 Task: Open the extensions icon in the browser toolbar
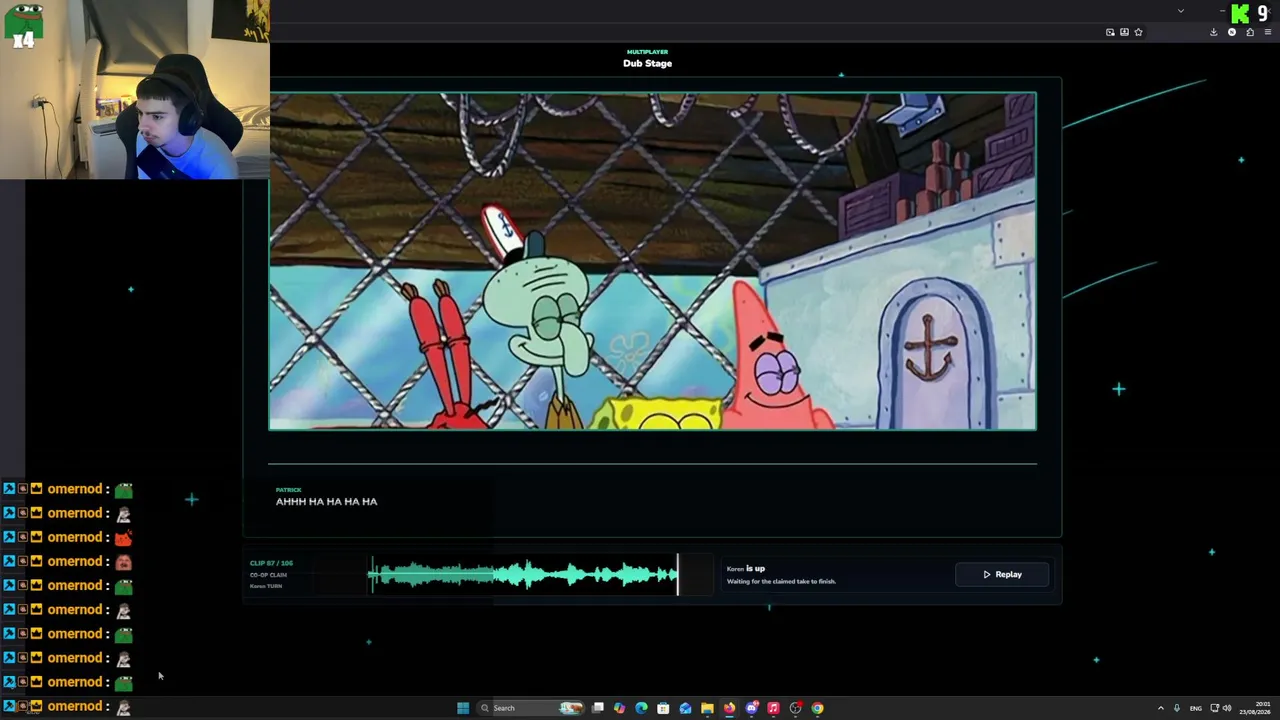tap(1249, 32)
